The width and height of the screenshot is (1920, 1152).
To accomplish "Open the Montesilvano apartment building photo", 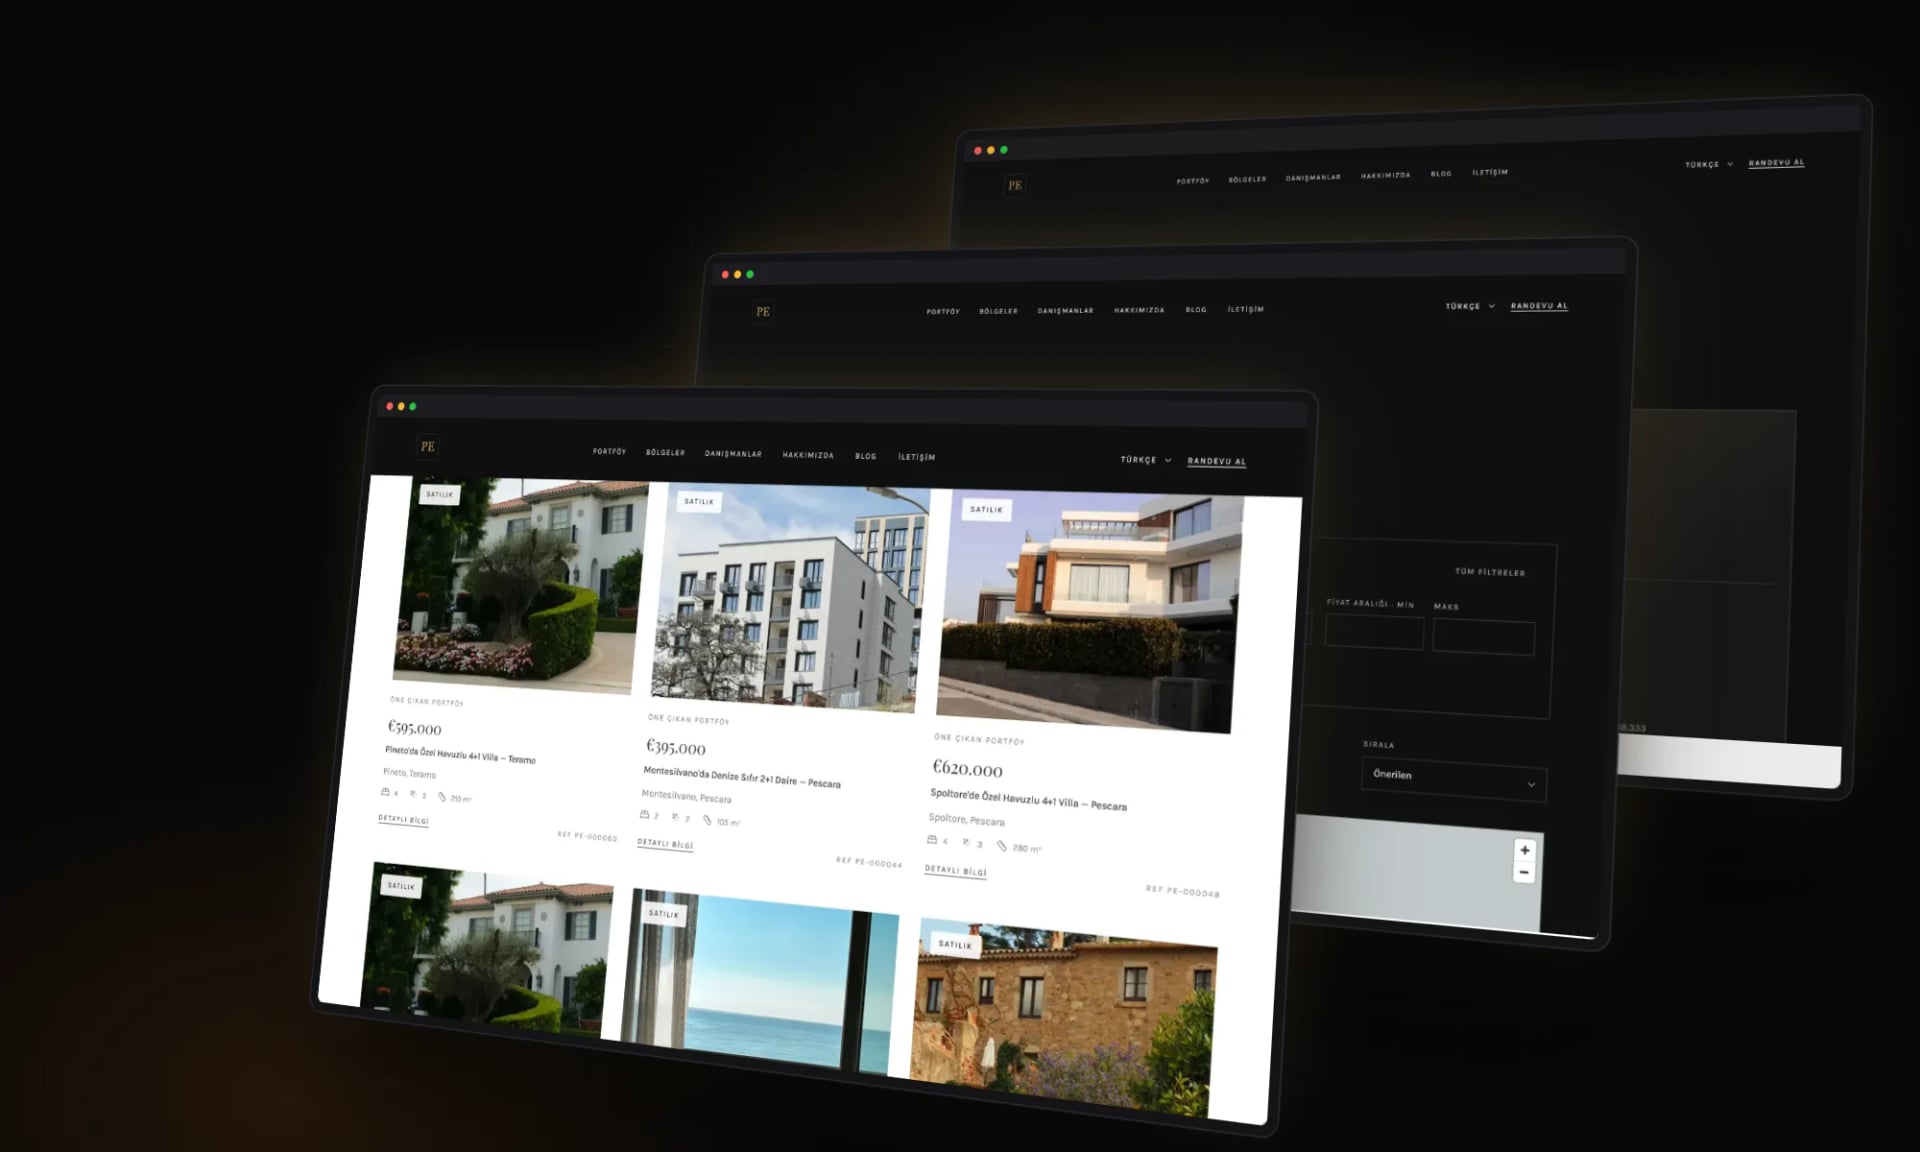I will 790,598.
